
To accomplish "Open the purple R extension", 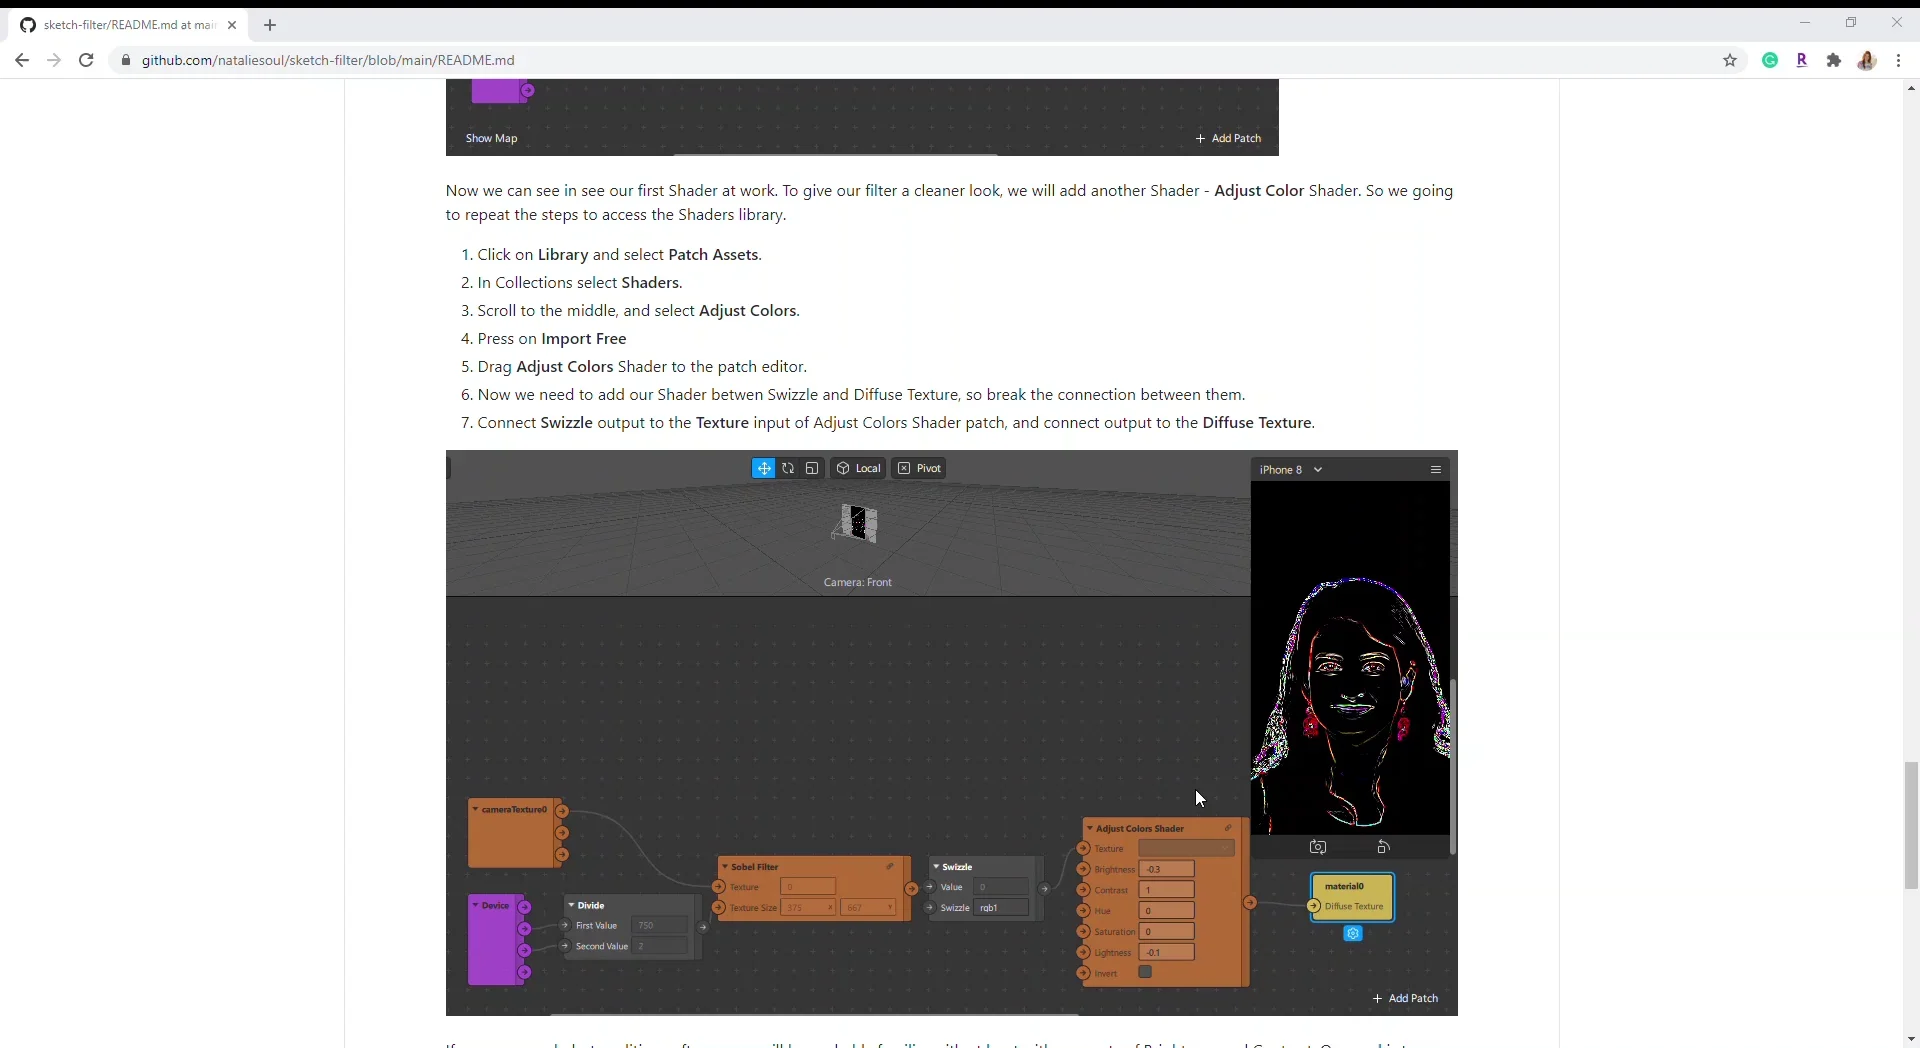I will click(1802, 60).
